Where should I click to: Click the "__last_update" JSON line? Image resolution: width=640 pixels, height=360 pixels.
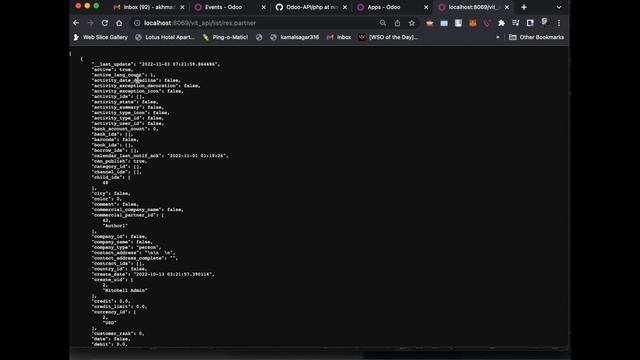pyautogui.click(x=156, y=64)
